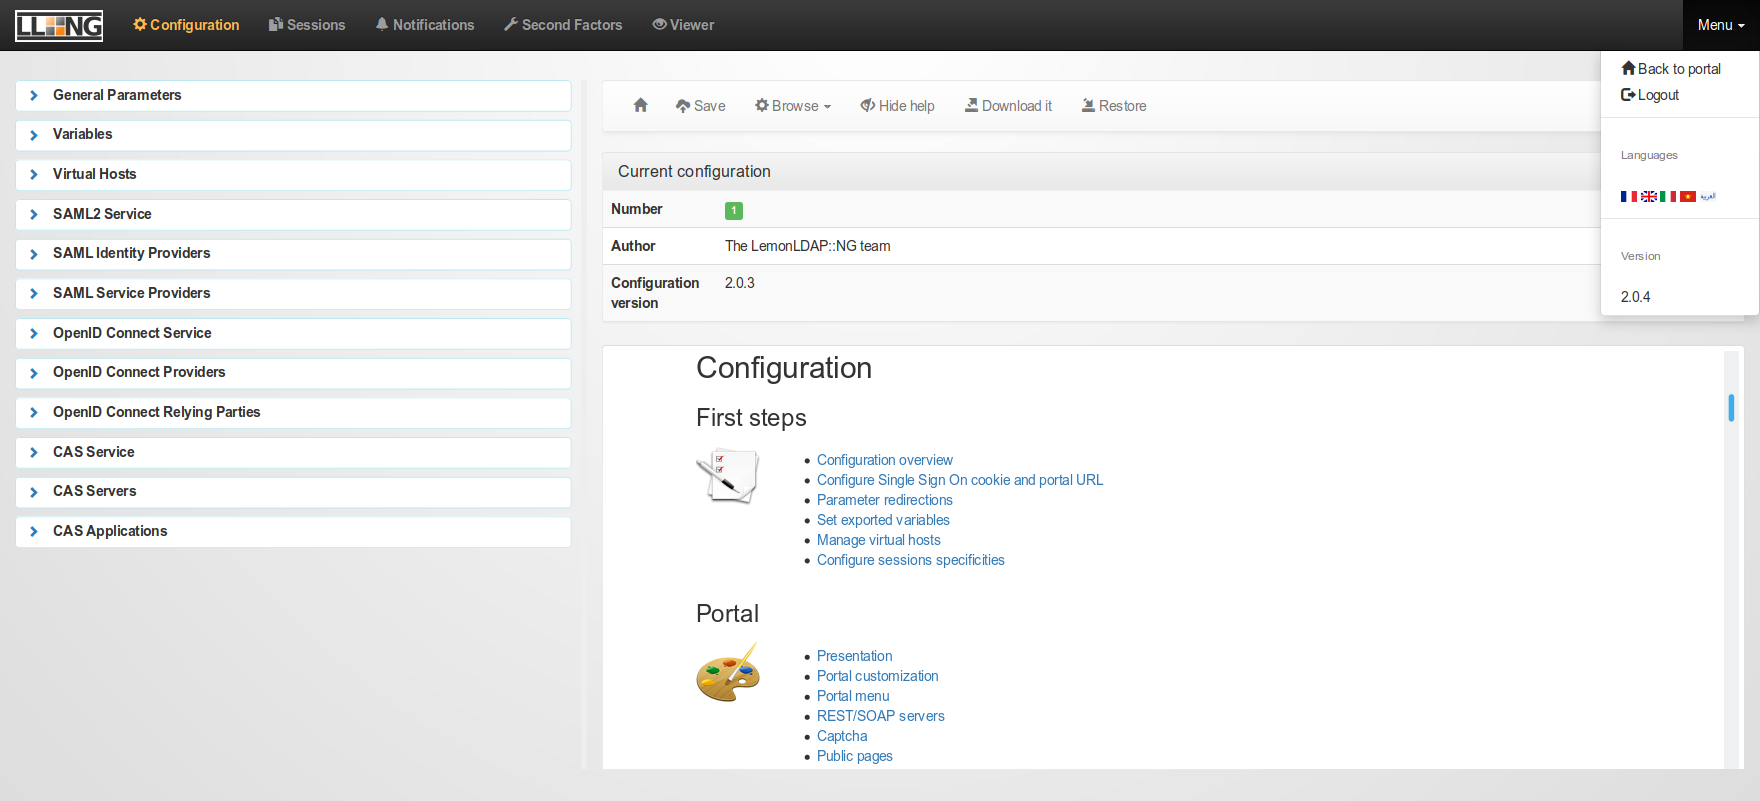
Task: Click the checklist notepad image under First steps
Action: 727,476
